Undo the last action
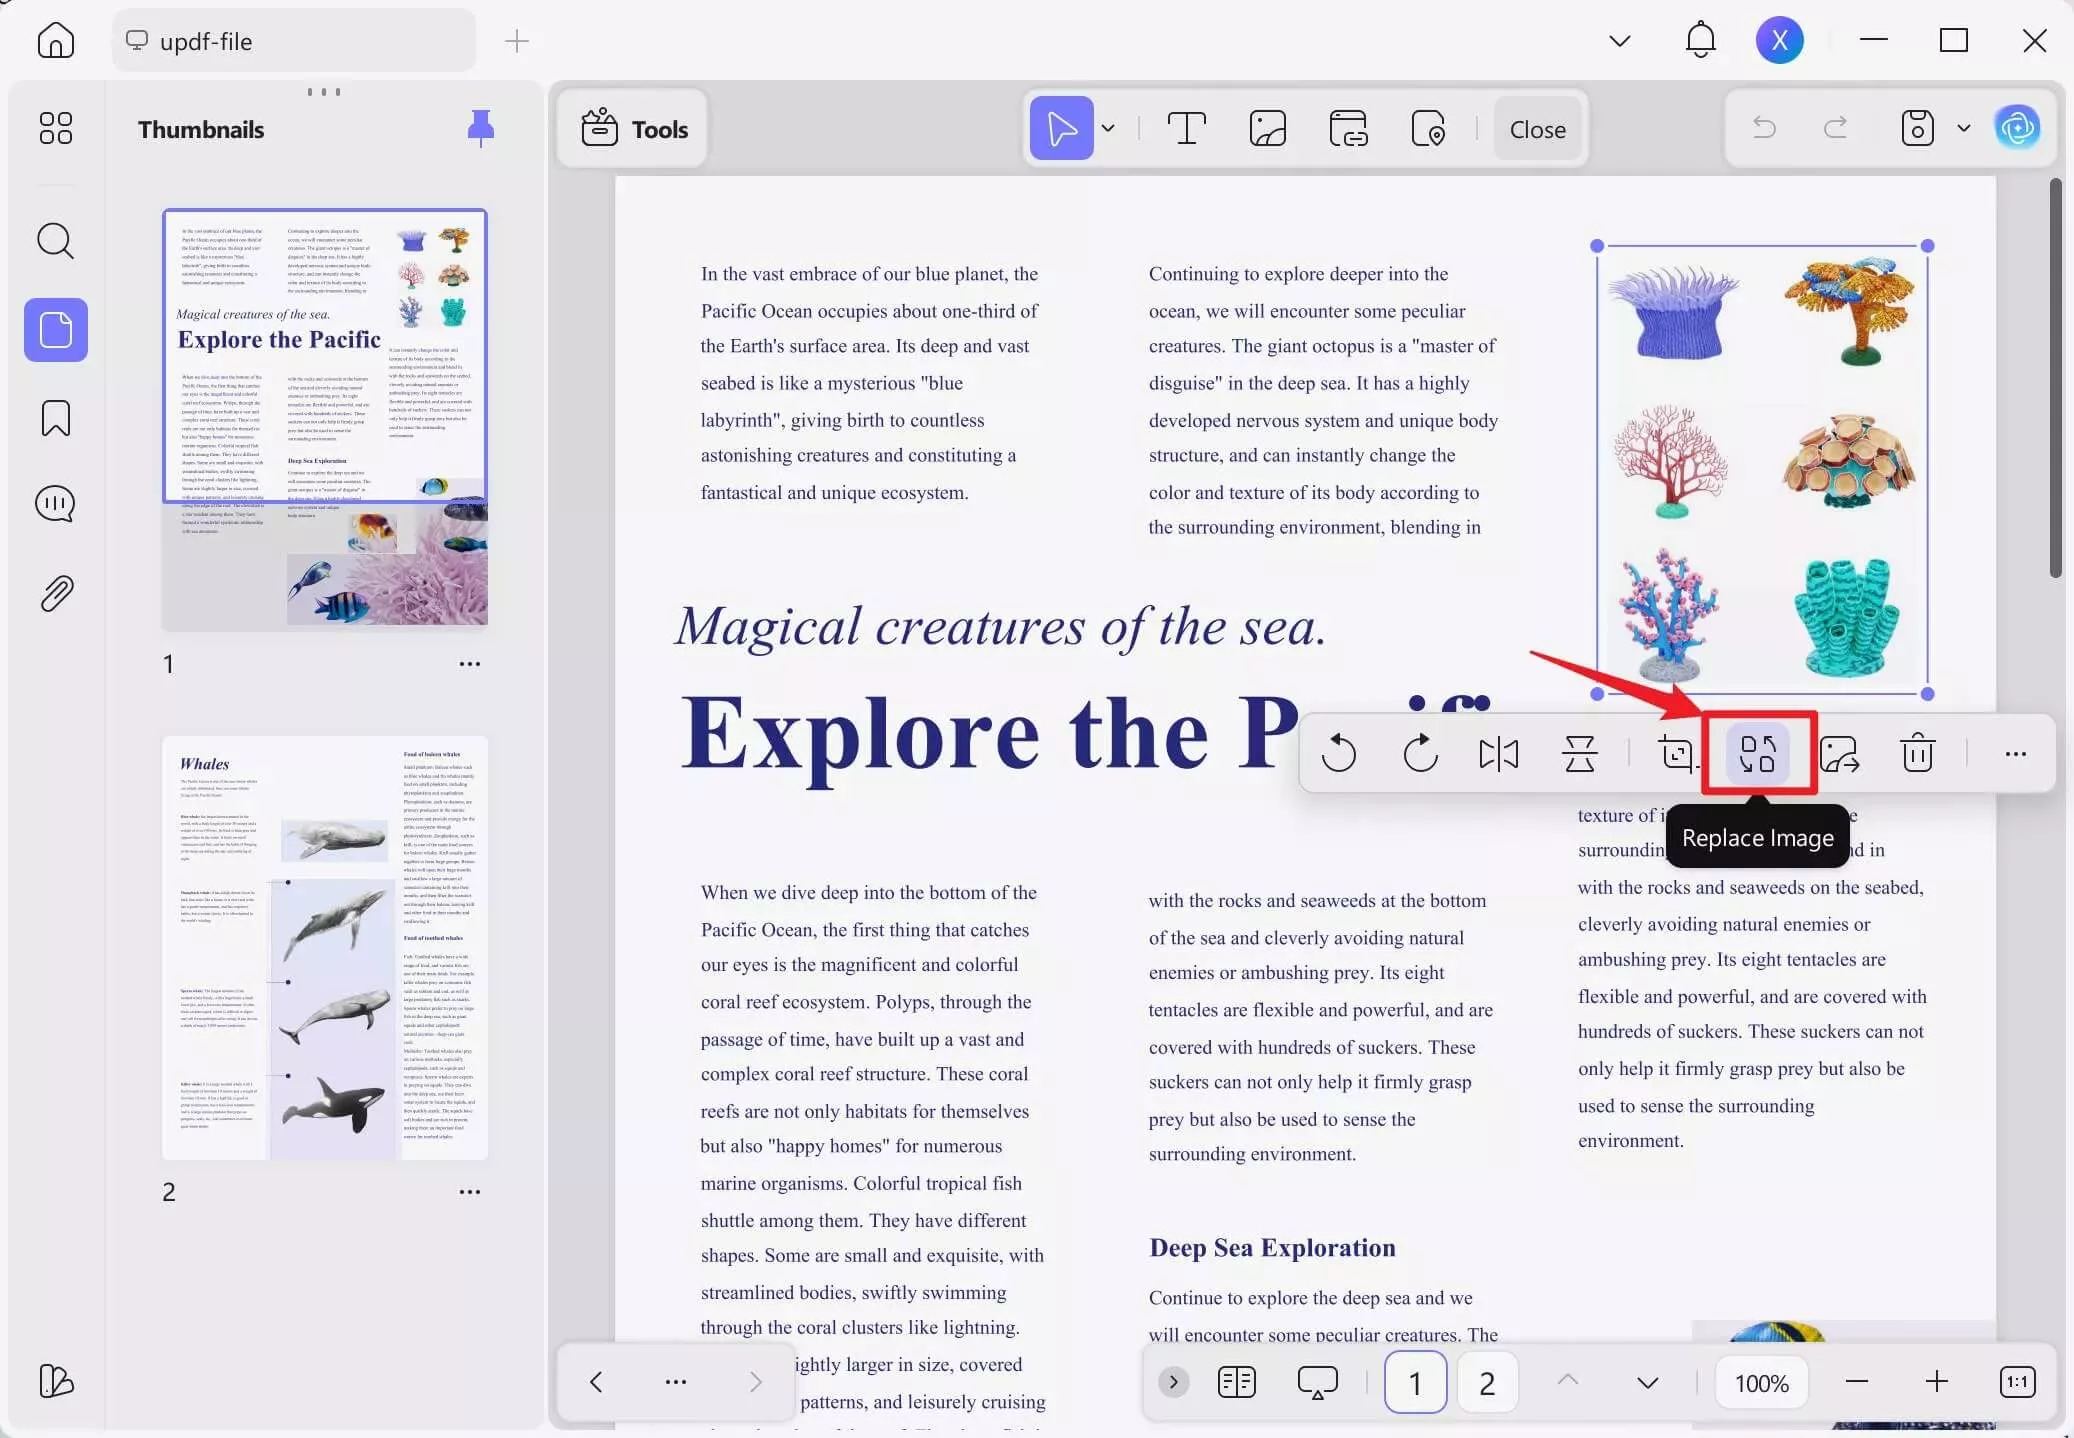Image resolution: width=2074 pixels, height=1438 pixels. tap(1764, 128)
